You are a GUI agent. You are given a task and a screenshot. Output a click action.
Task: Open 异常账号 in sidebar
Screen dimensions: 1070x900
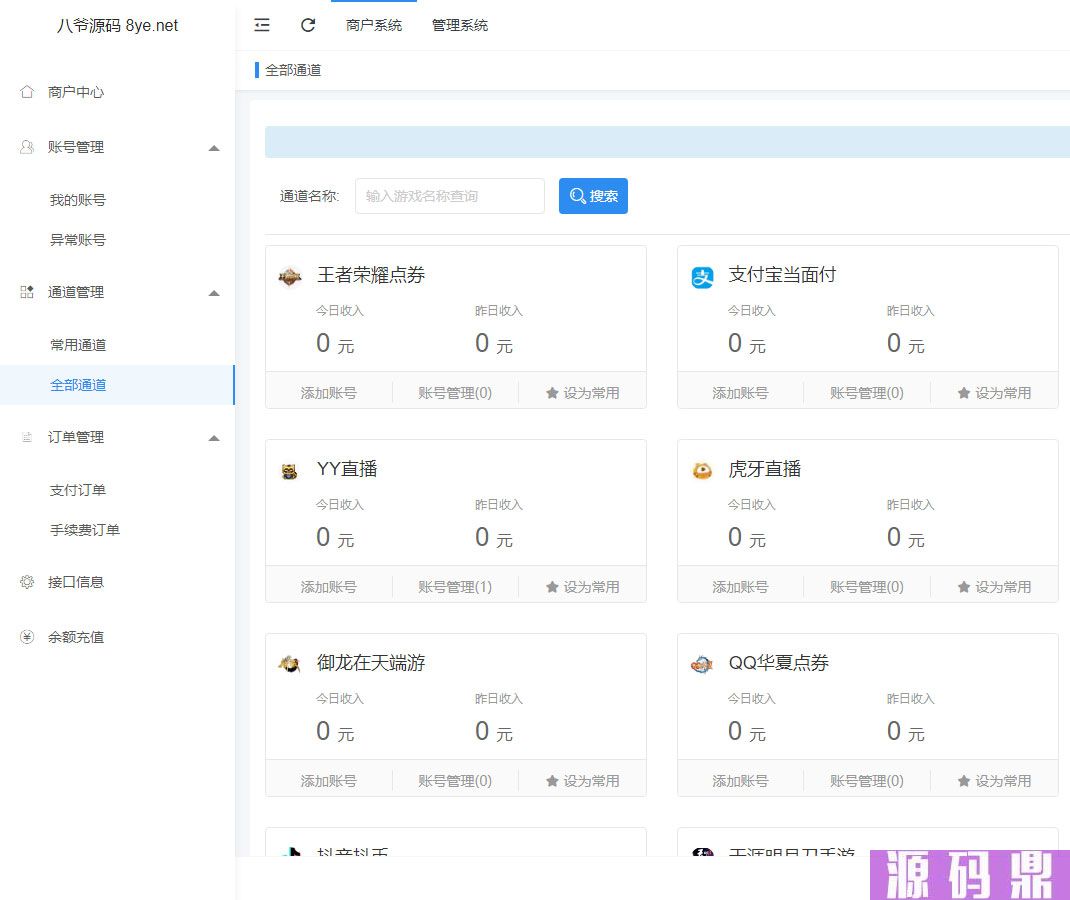click(78, 239)
